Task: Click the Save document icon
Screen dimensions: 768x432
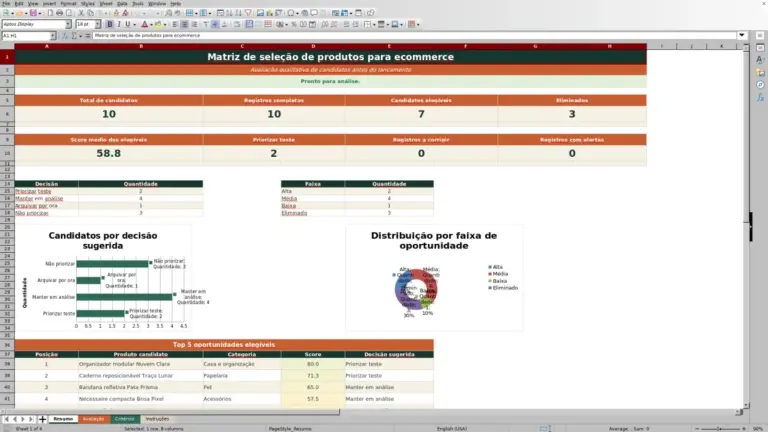Action: click(33, 13)
